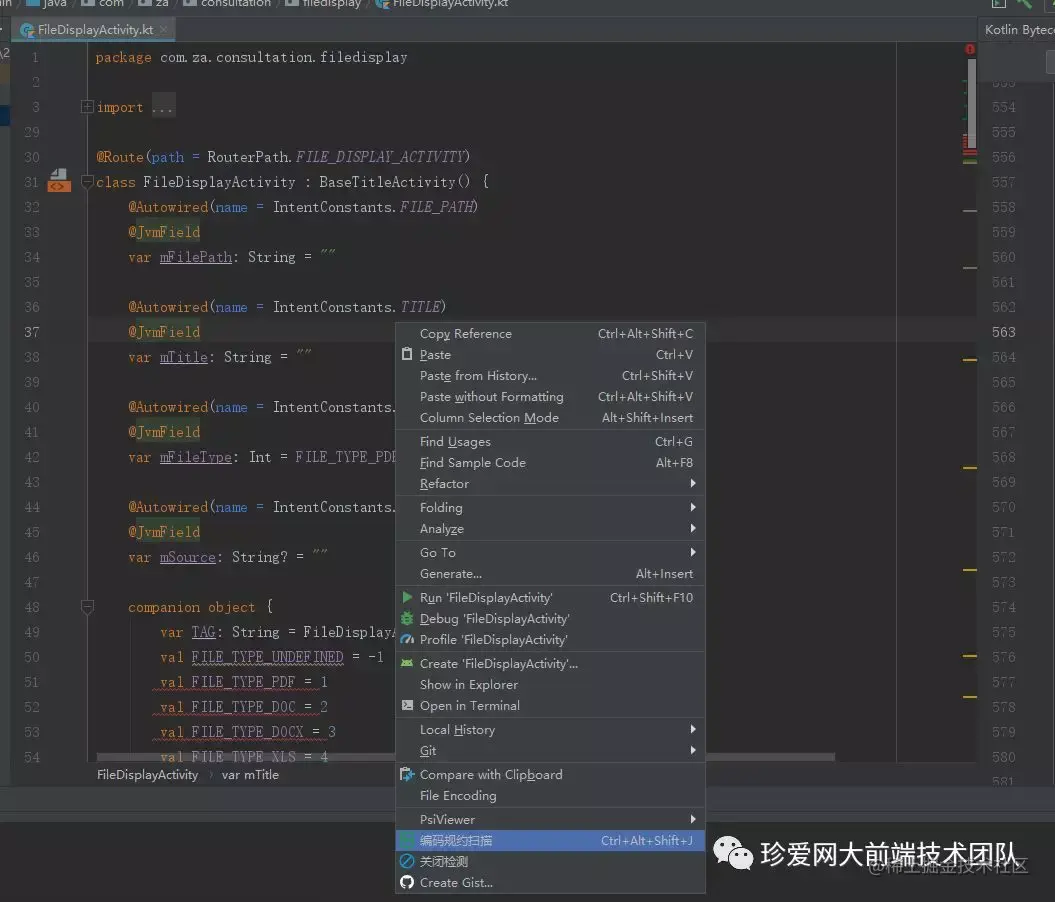Viewport: 1055px width, 902px height.
Task: Click the red error indicator atop the scrollbar
Action: pos(970,49)
